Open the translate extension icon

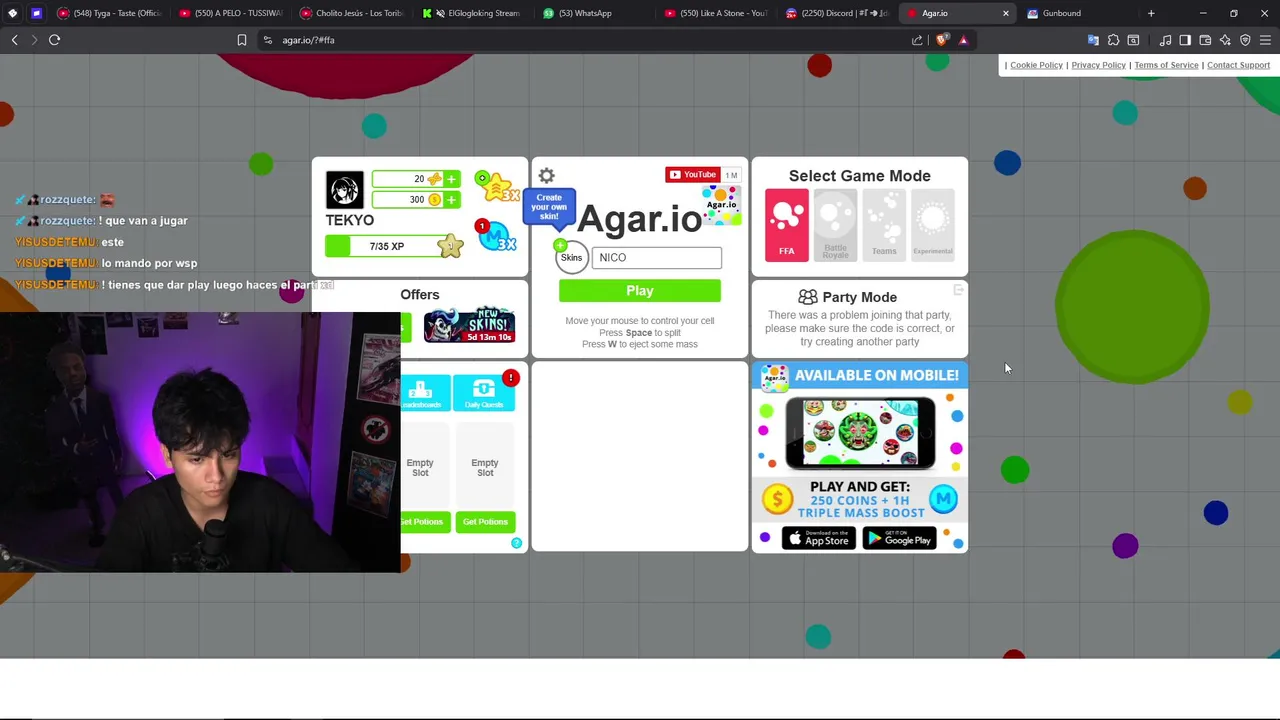click(x=1093, y=40)
